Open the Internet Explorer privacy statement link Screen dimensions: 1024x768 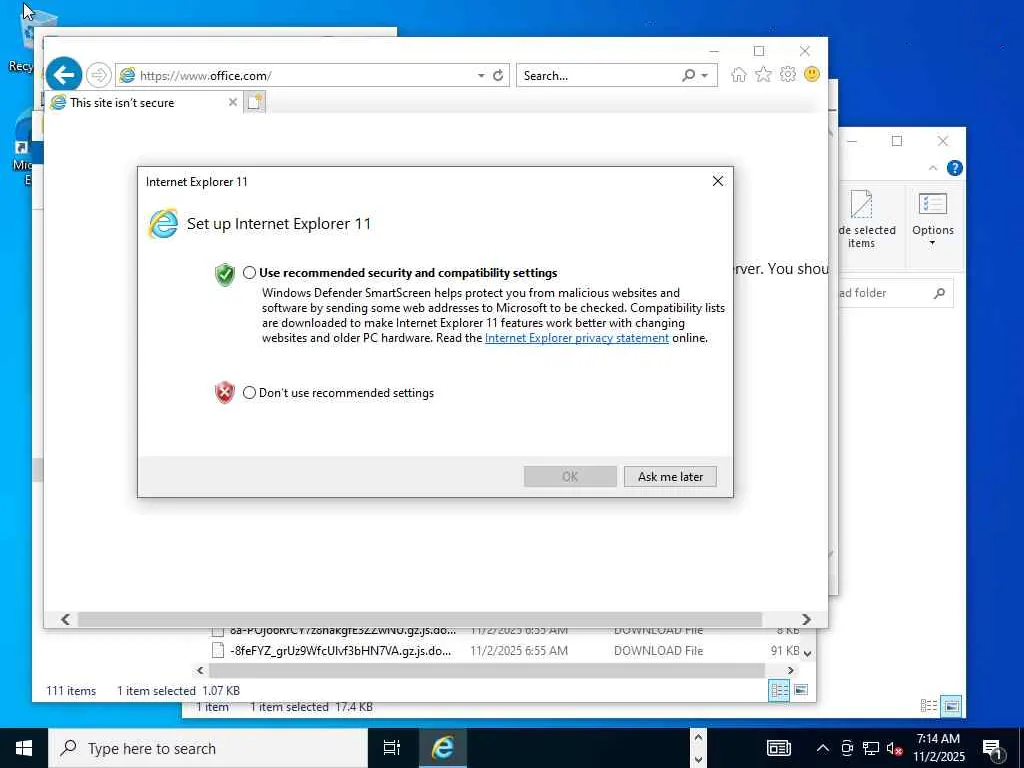pos(577,338)
